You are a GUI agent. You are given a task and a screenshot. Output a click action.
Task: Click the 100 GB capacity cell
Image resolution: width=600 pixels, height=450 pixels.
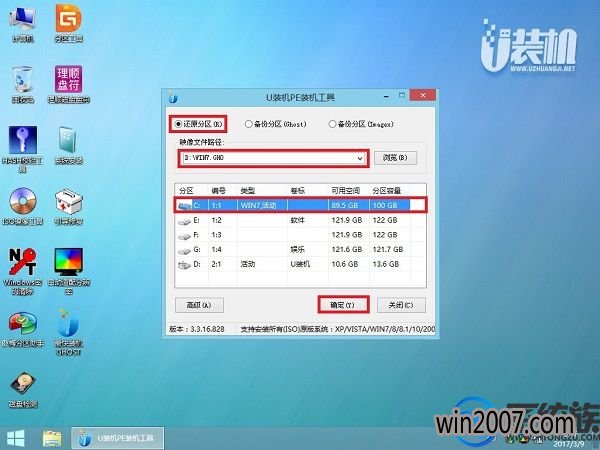point(385,205)
